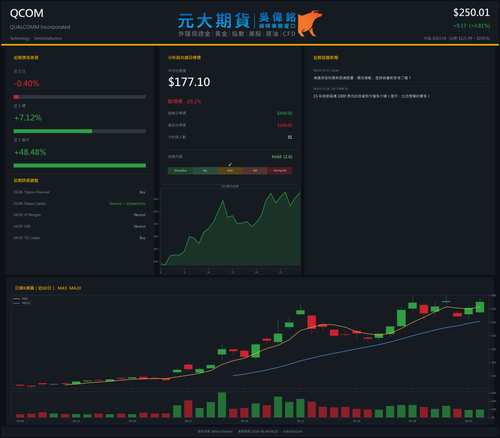Click the $100.00 low target value

pos(285,125)
